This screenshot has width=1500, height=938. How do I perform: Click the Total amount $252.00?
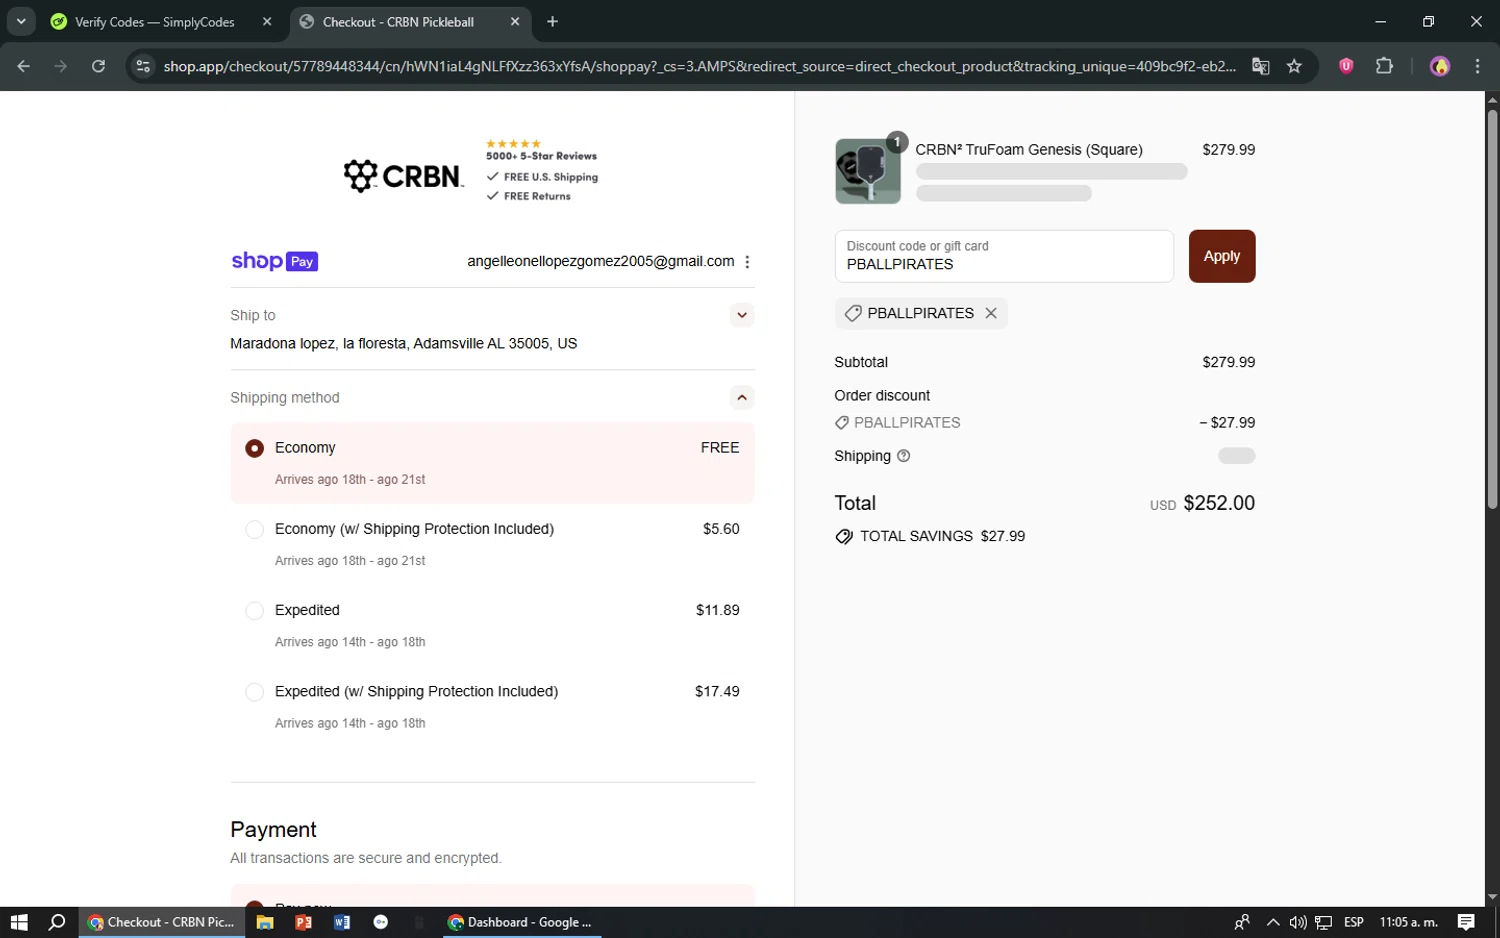coord(1219,503)
